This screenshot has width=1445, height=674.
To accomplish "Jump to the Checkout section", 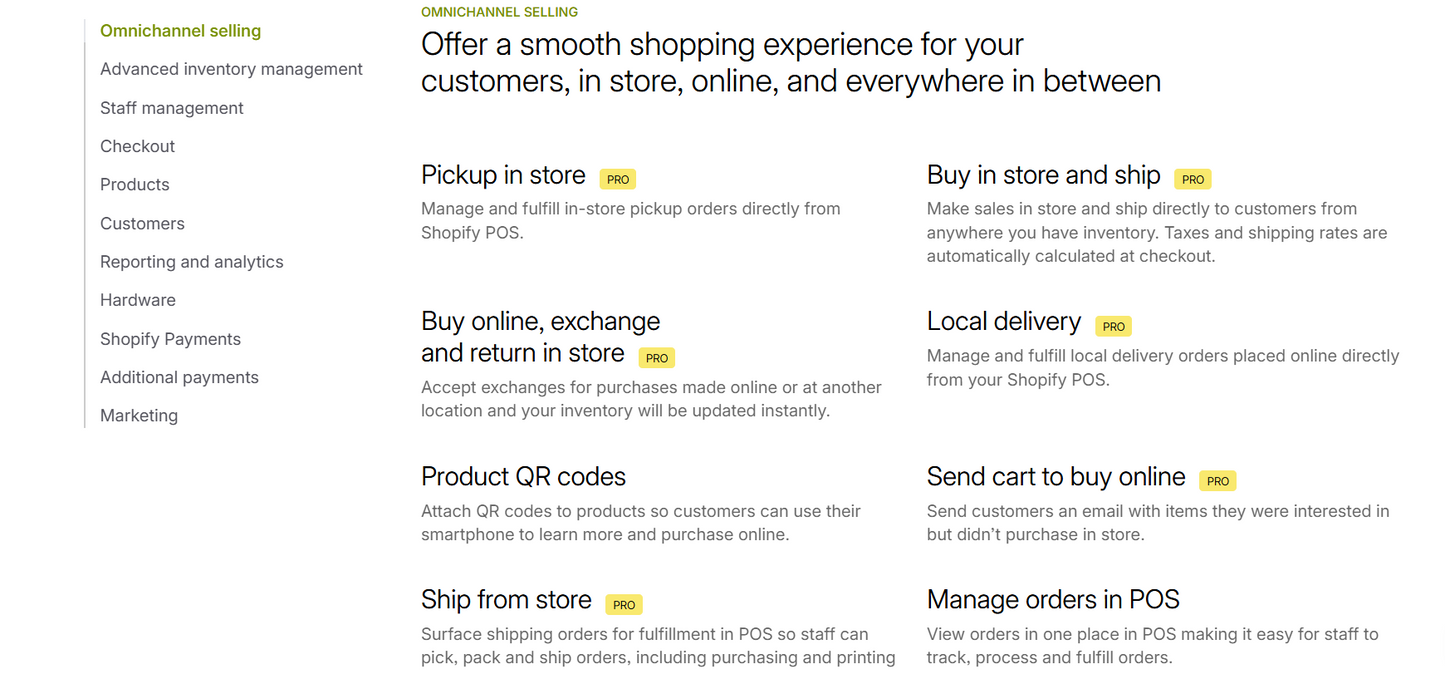I will click(138, 146).
